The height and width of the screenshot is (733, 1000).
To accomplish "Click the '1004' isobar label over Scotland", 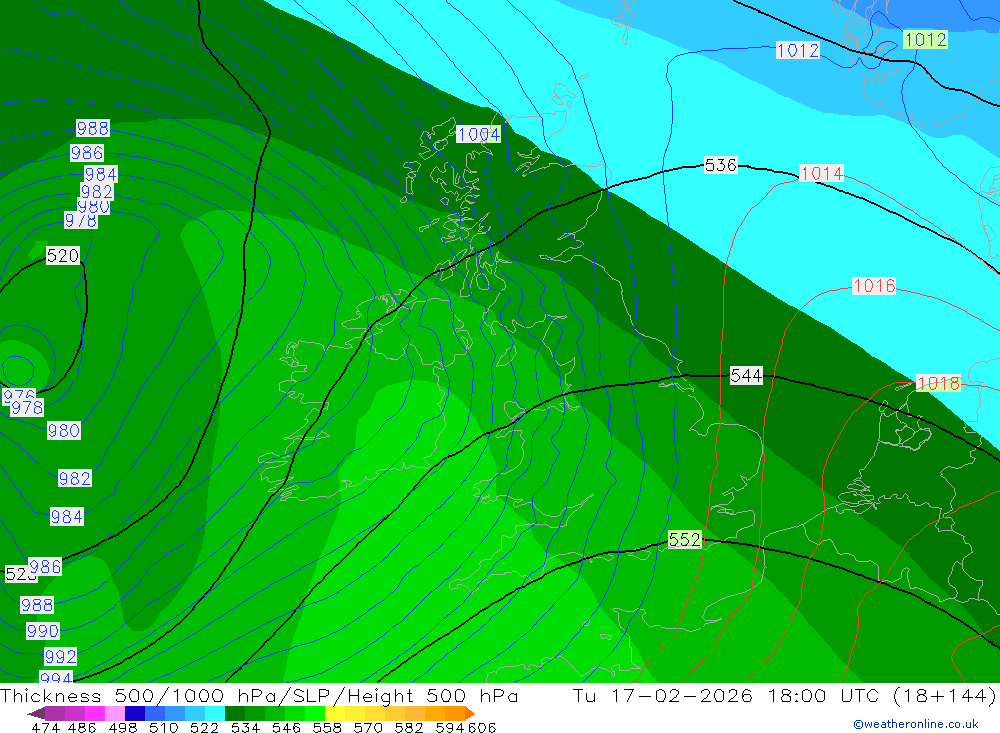I will (x=478, y=134).
